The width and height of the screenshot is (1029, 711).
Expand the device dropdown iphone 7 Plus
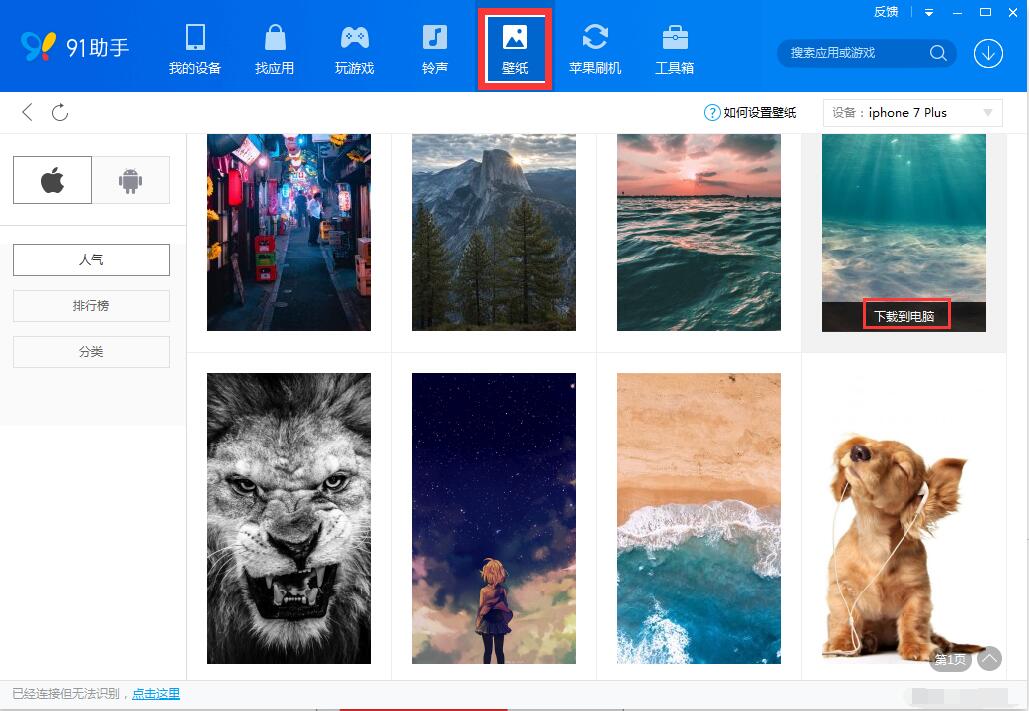pos(912,113)
